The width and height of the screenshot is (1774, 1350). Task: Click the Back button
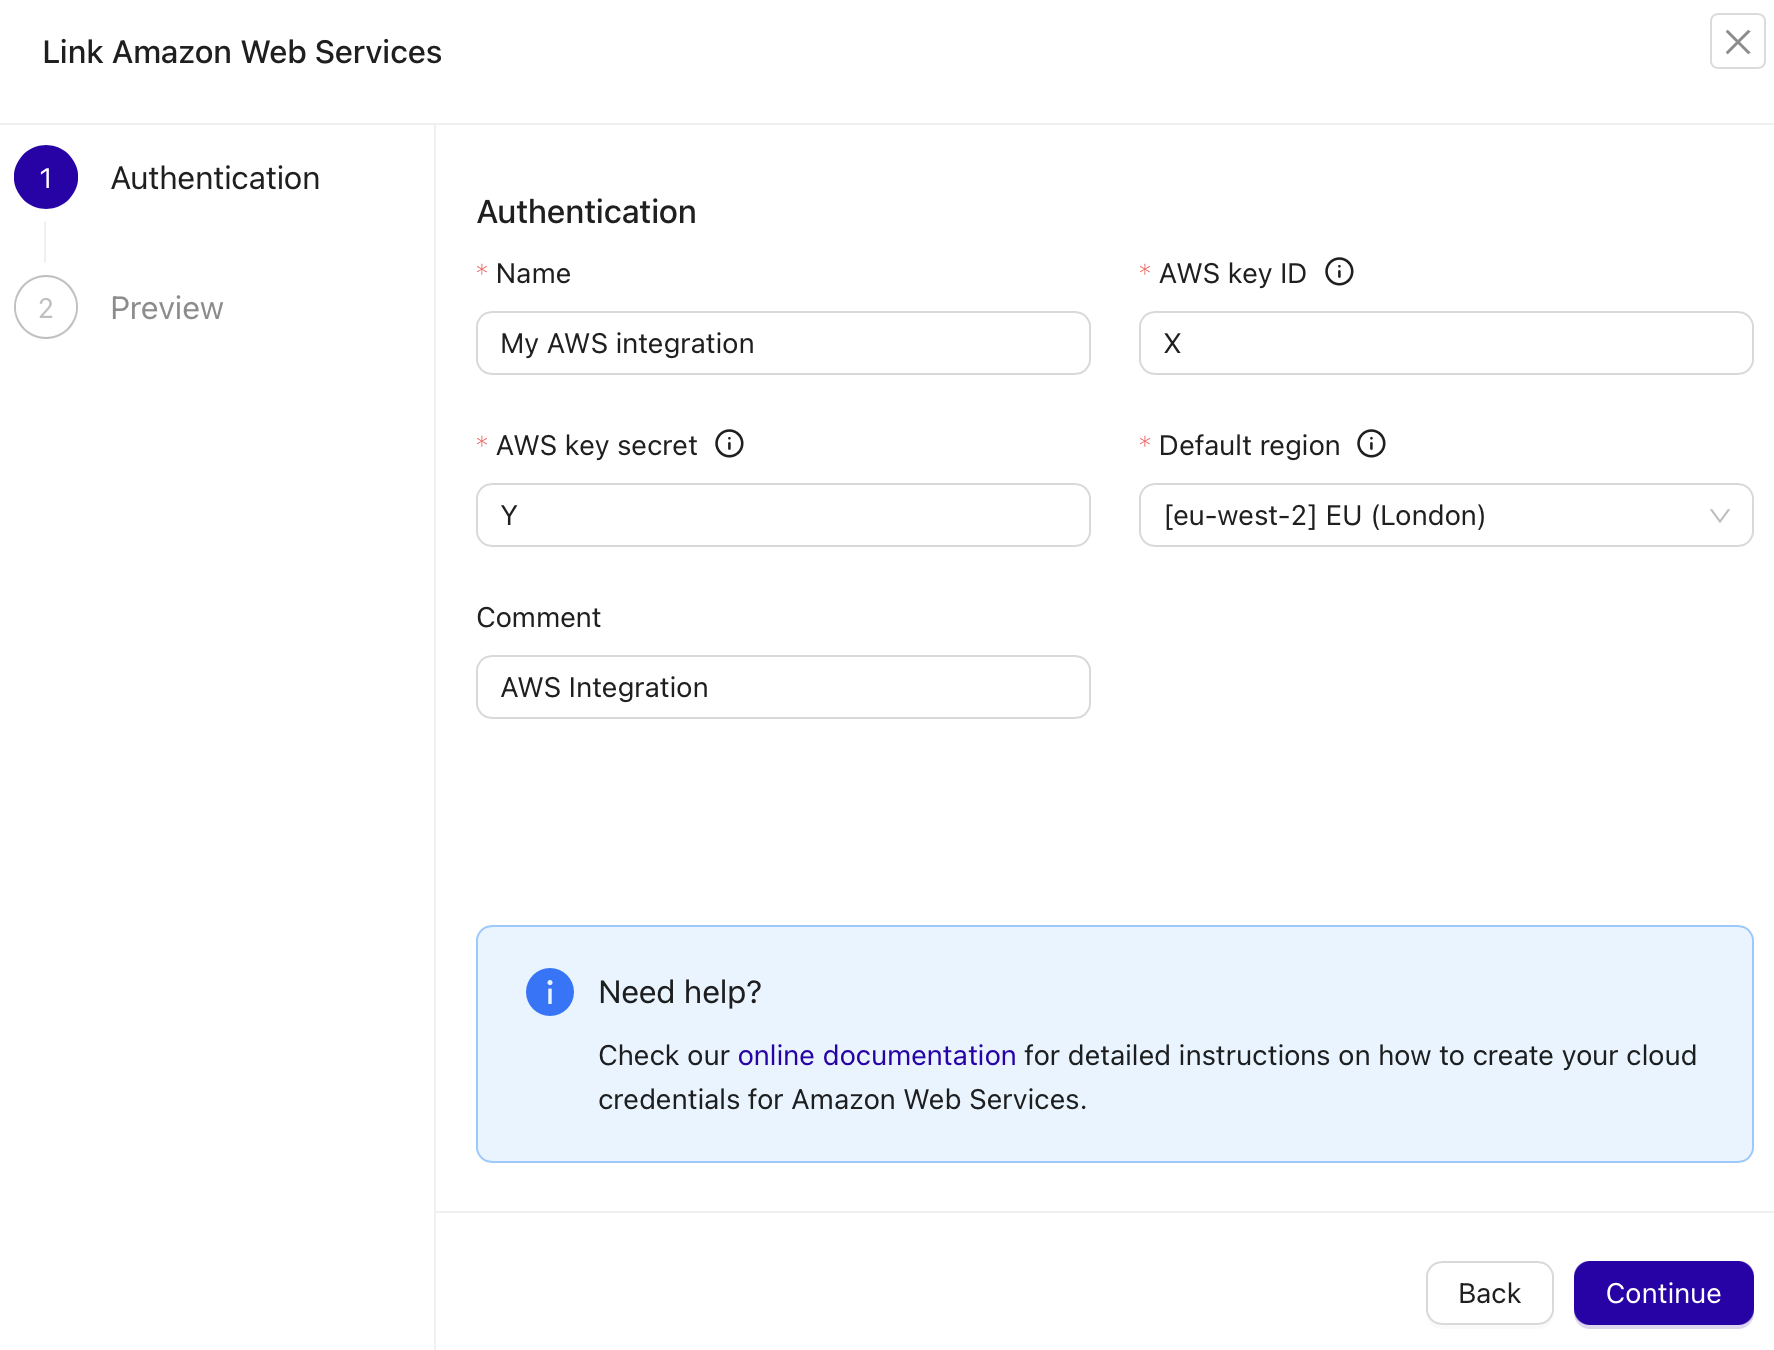(x=1489, y=1293)
